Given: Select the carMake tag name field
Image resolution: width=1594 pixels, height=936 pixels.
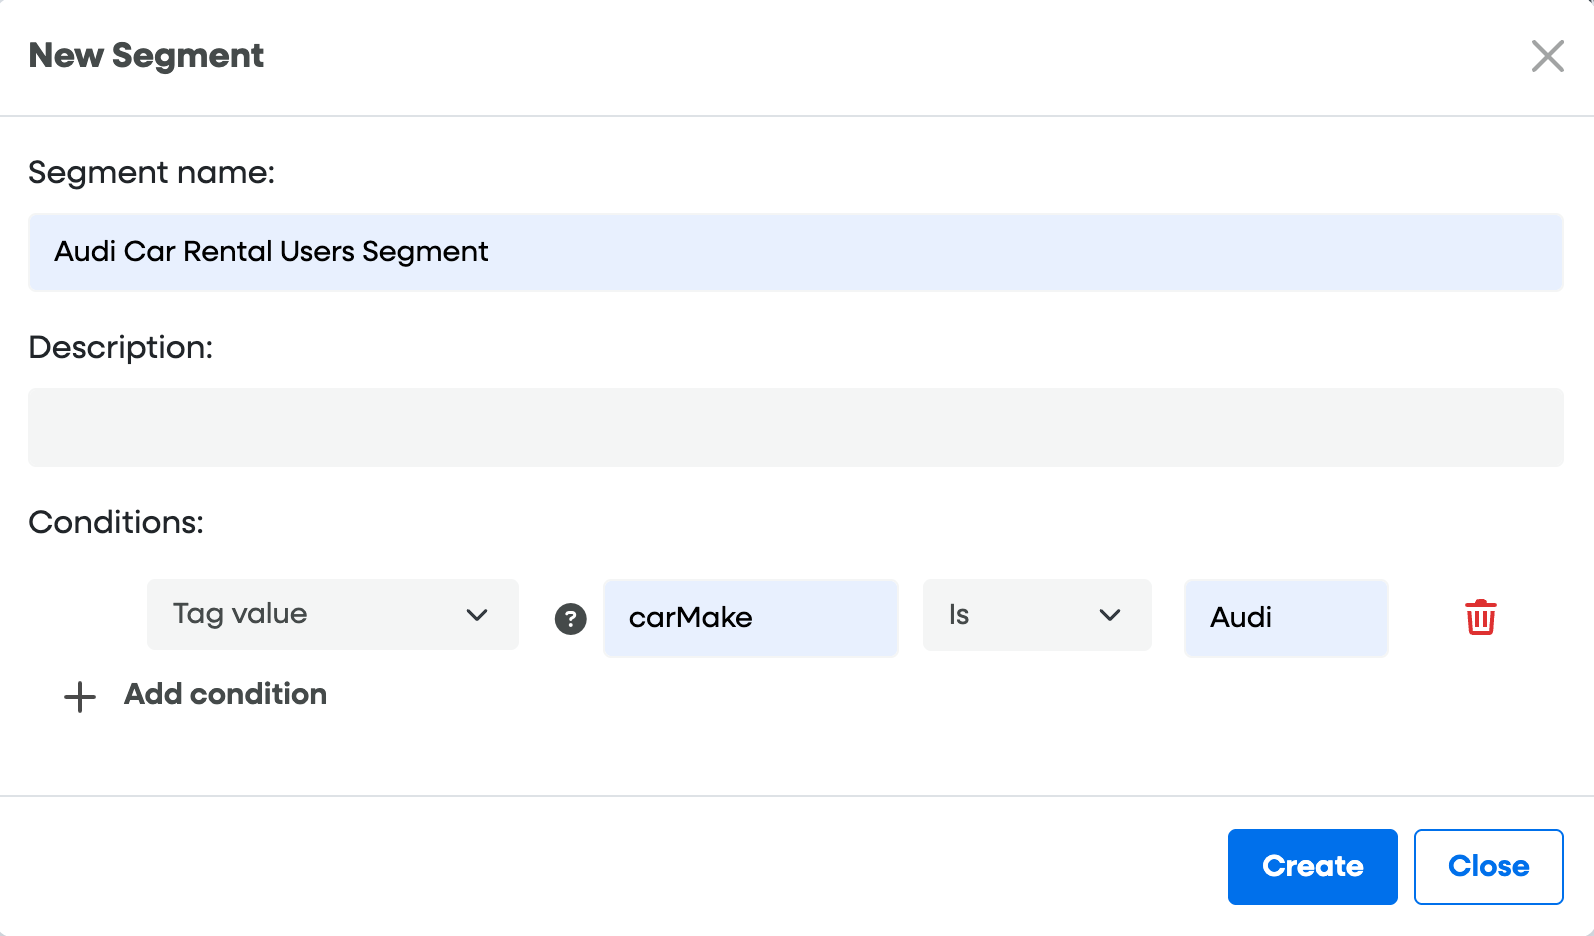Looking at the screenshot, I should 750,618.
